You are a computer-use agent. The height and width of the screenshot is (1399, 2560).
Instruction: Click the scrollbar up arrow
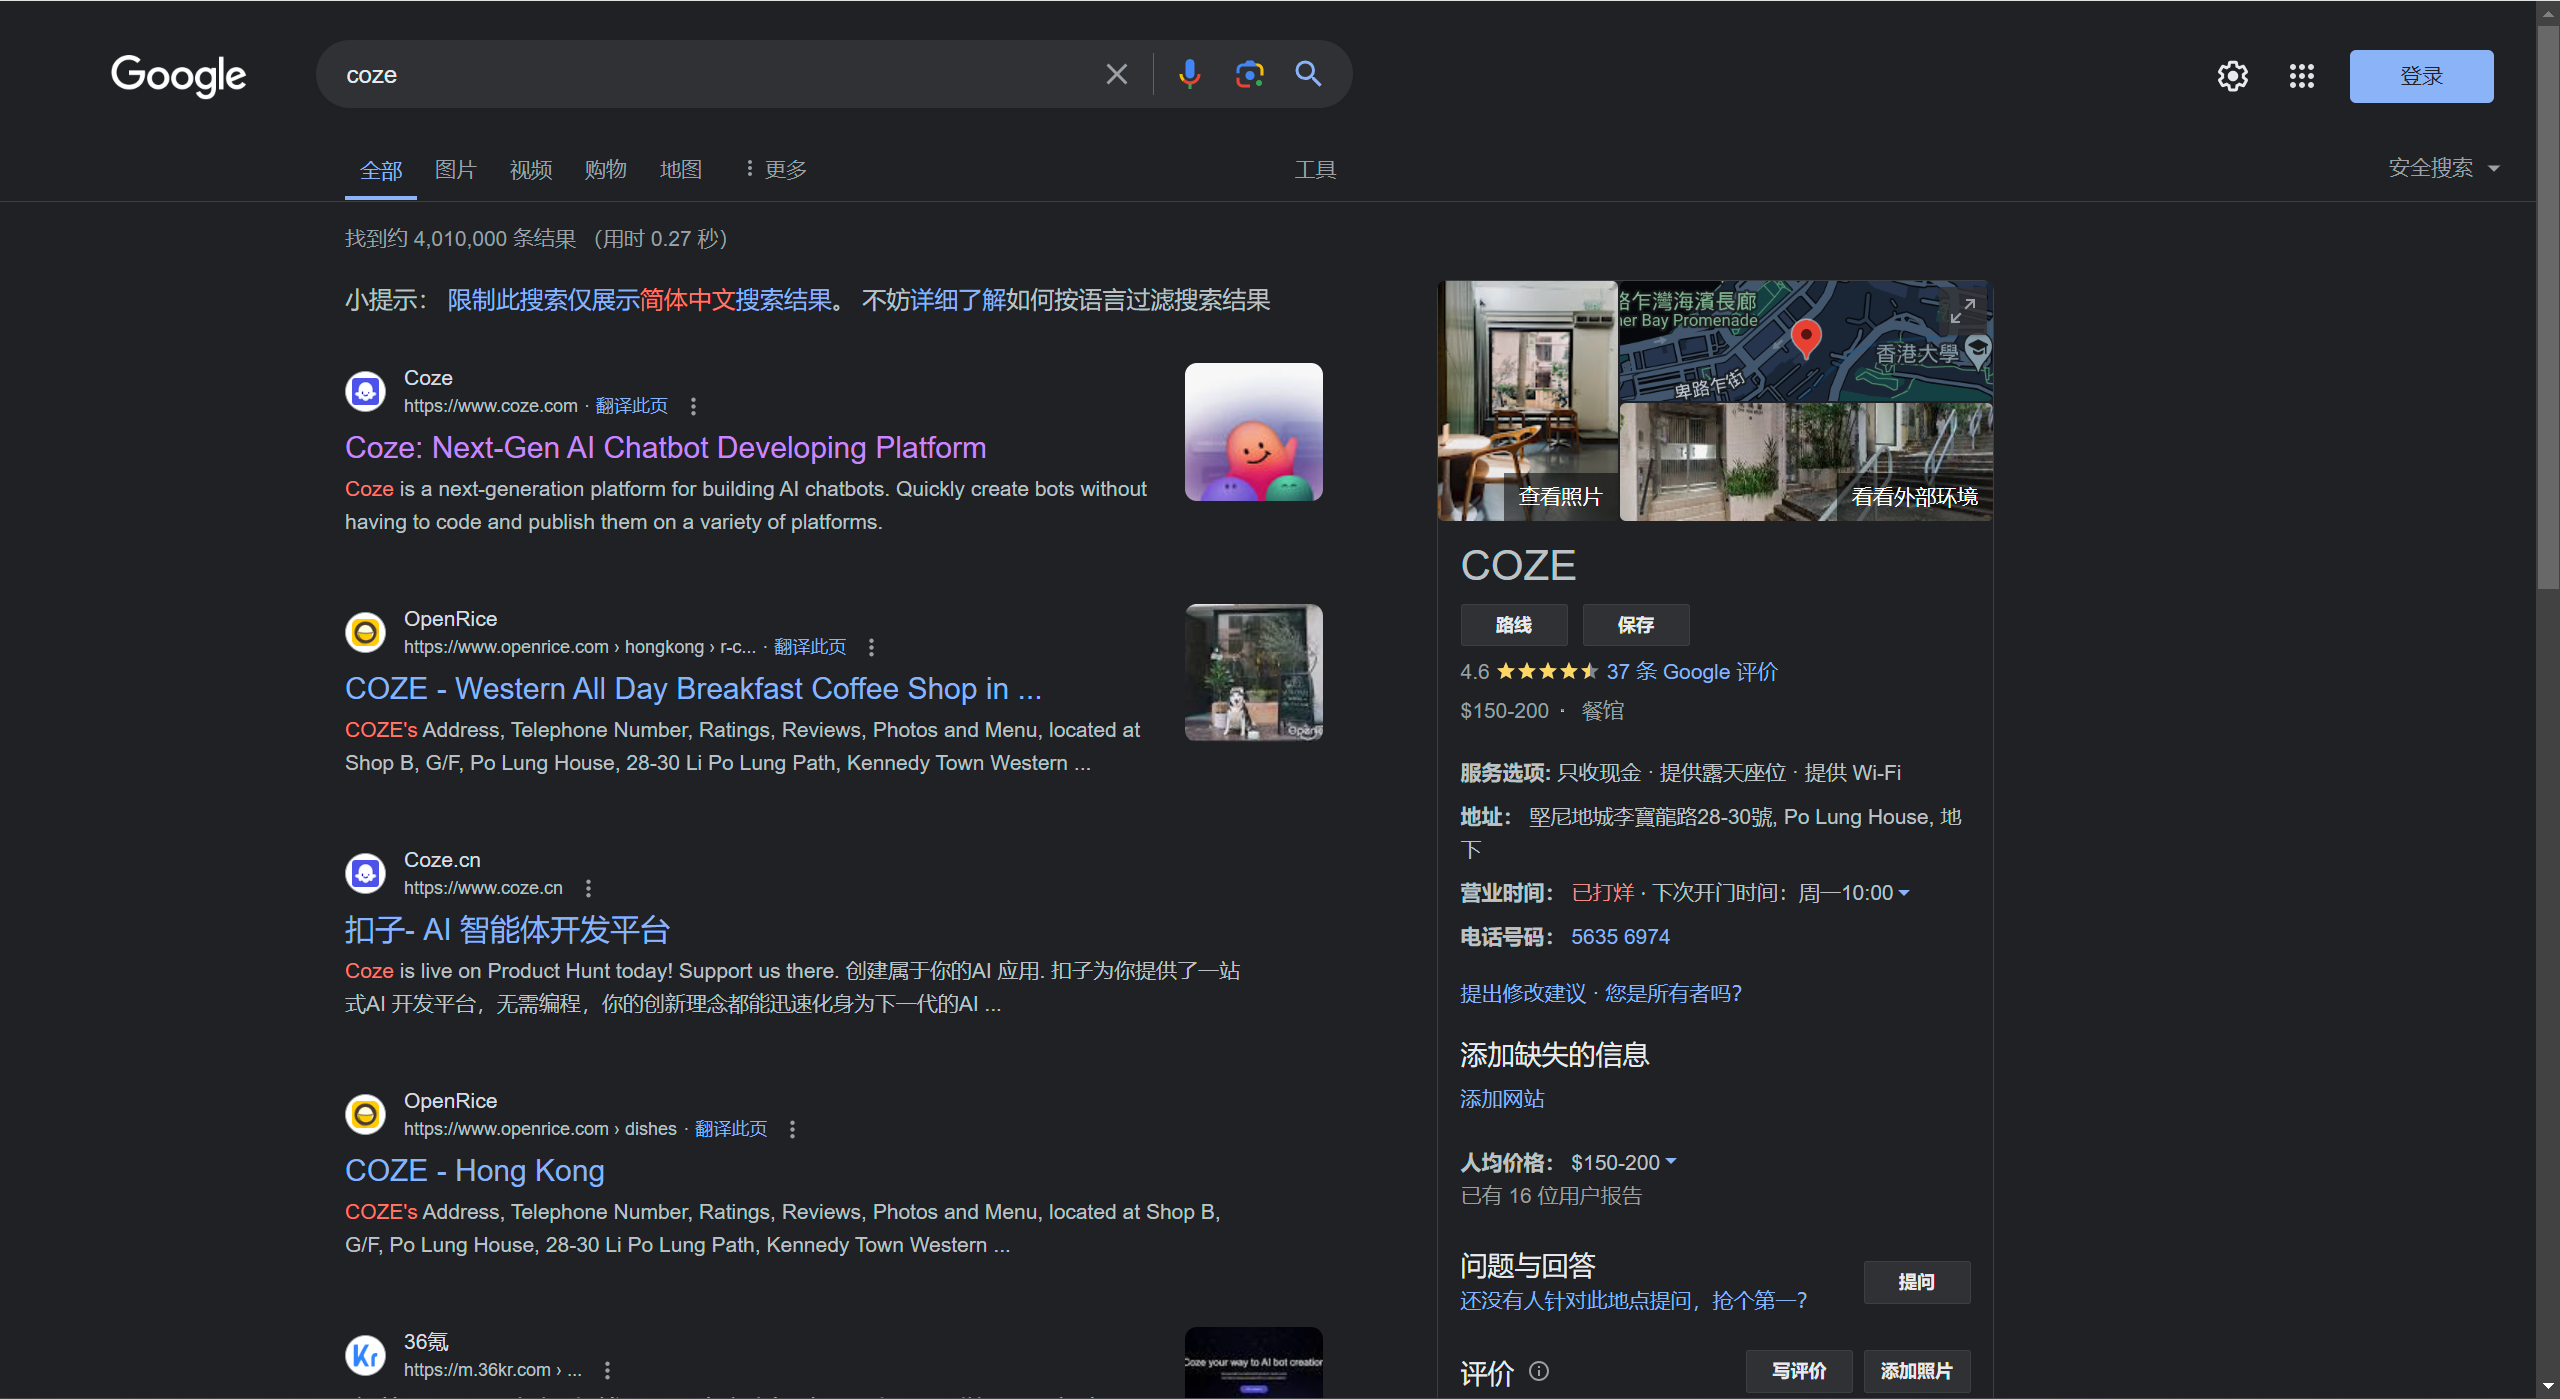click(x=2548, y=12)
